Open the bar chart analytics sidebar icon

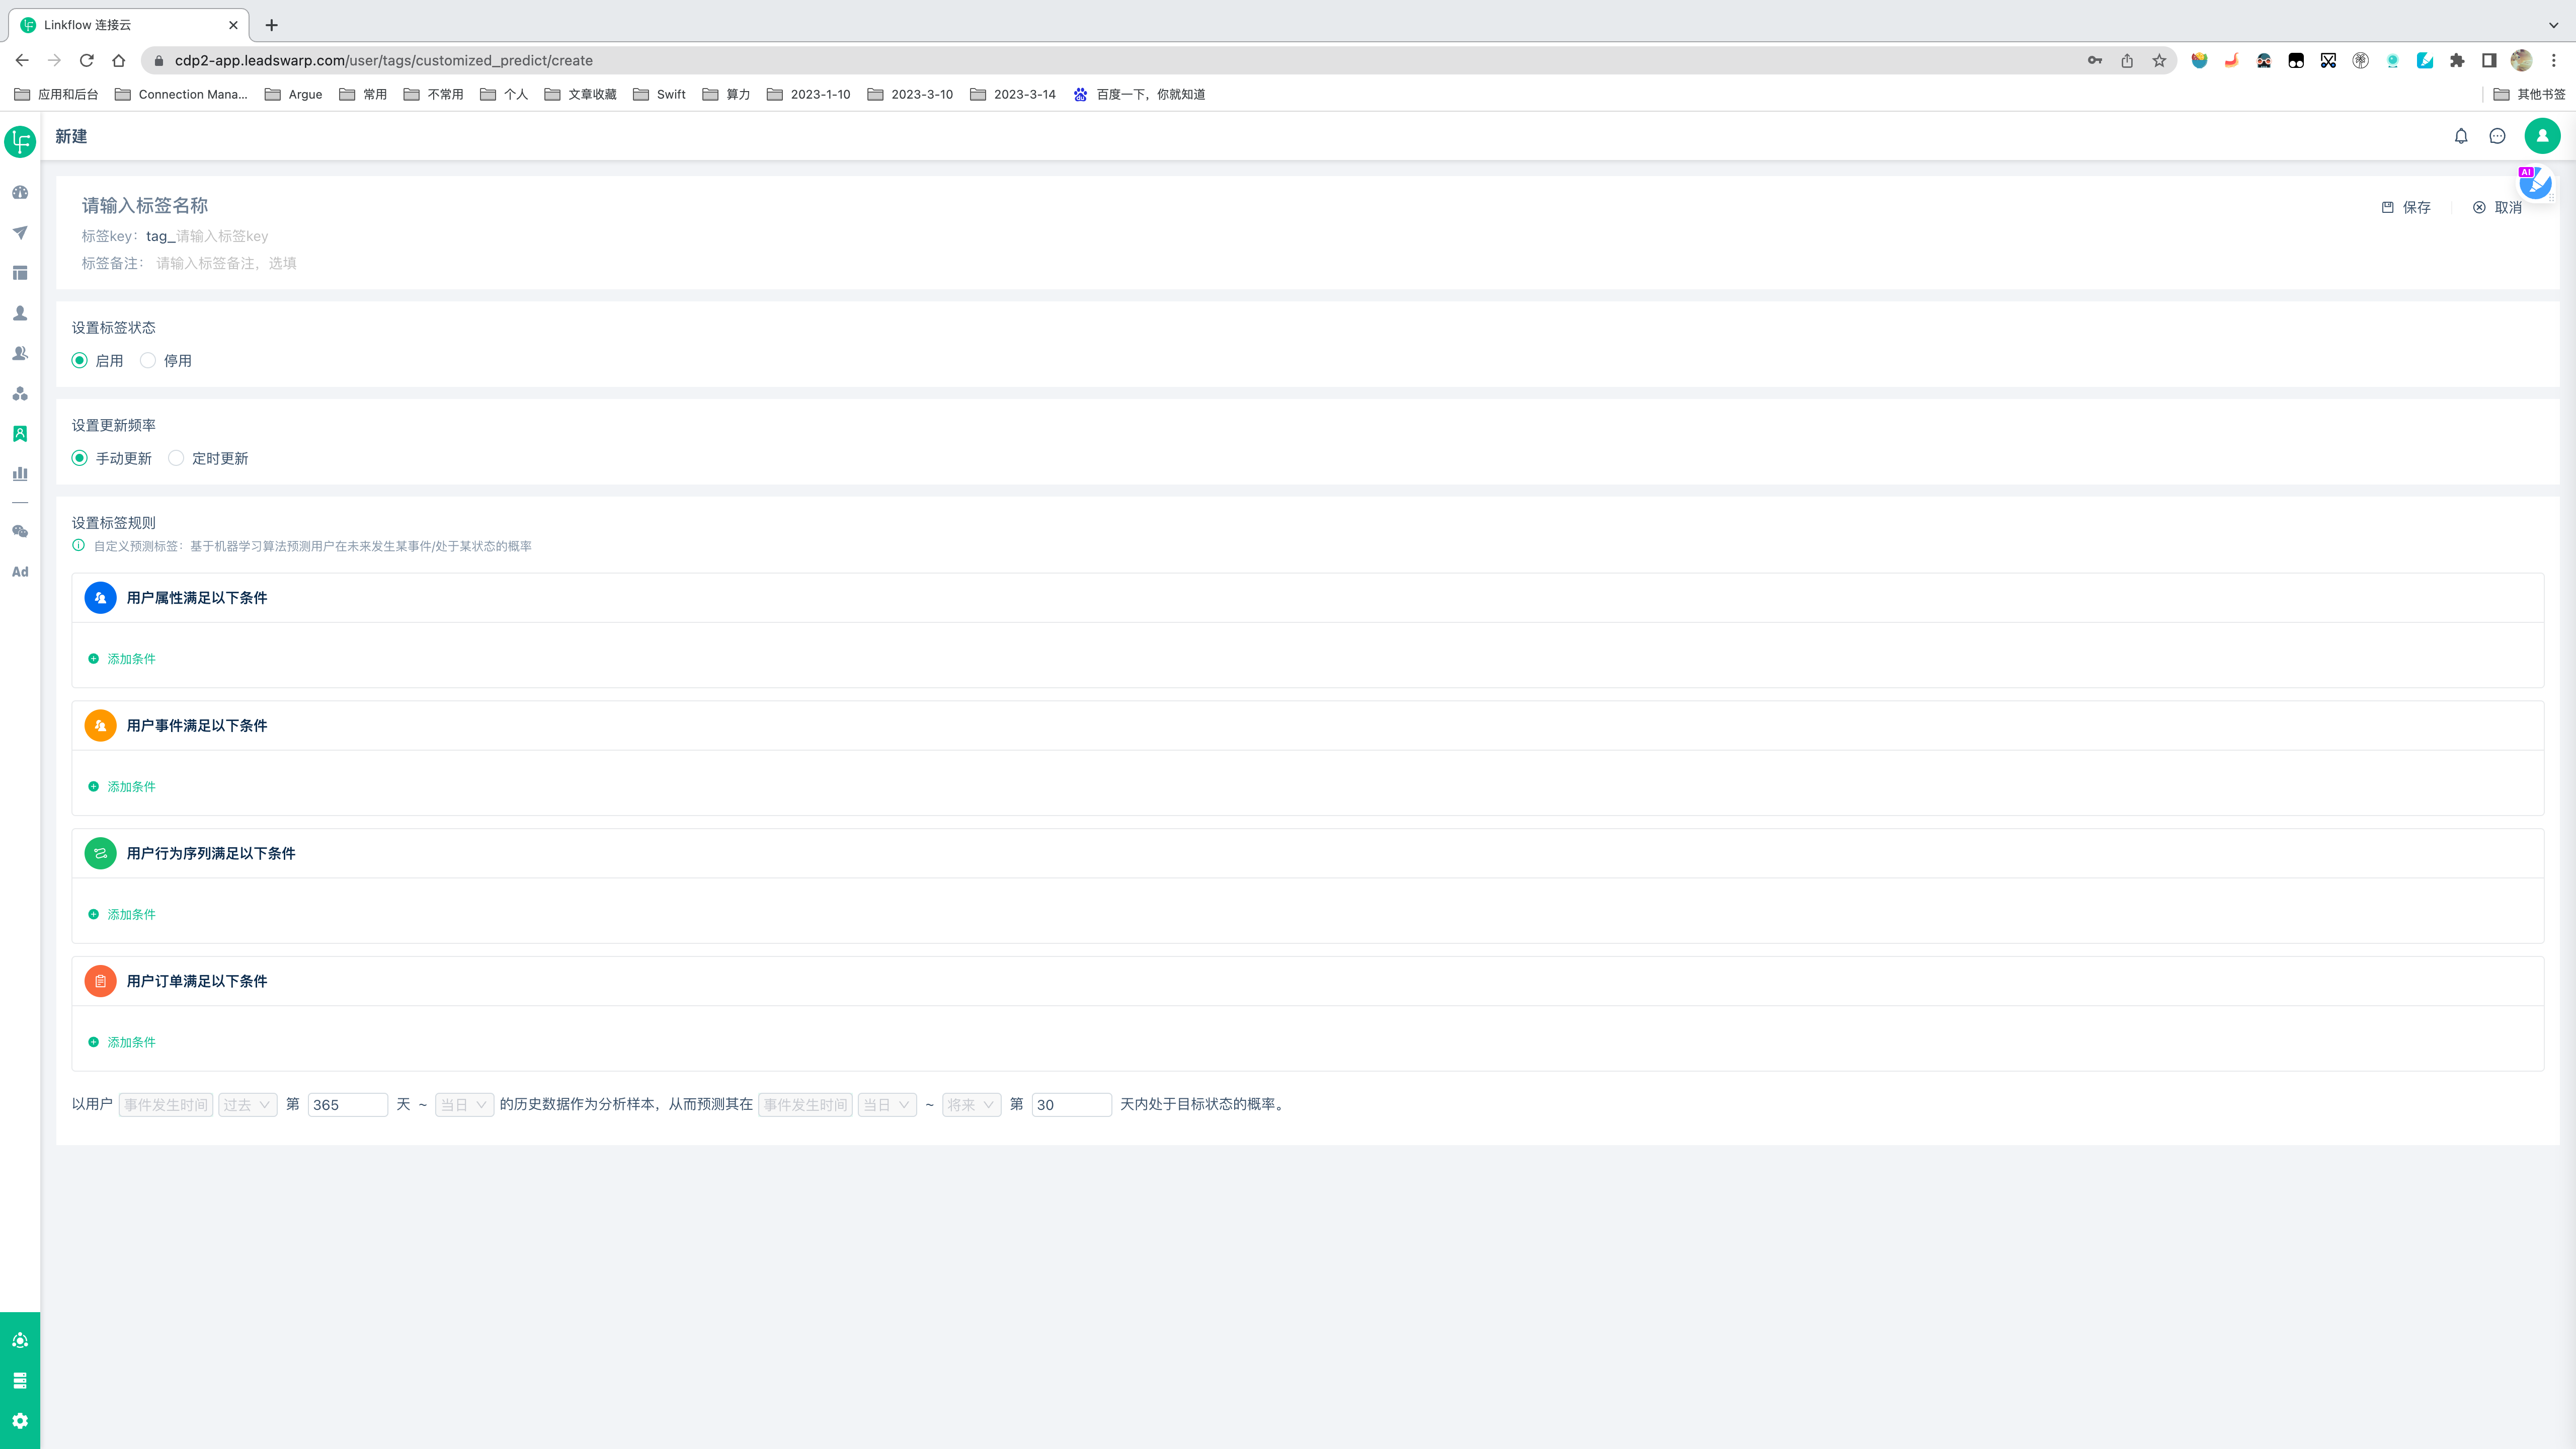point(20,473)
